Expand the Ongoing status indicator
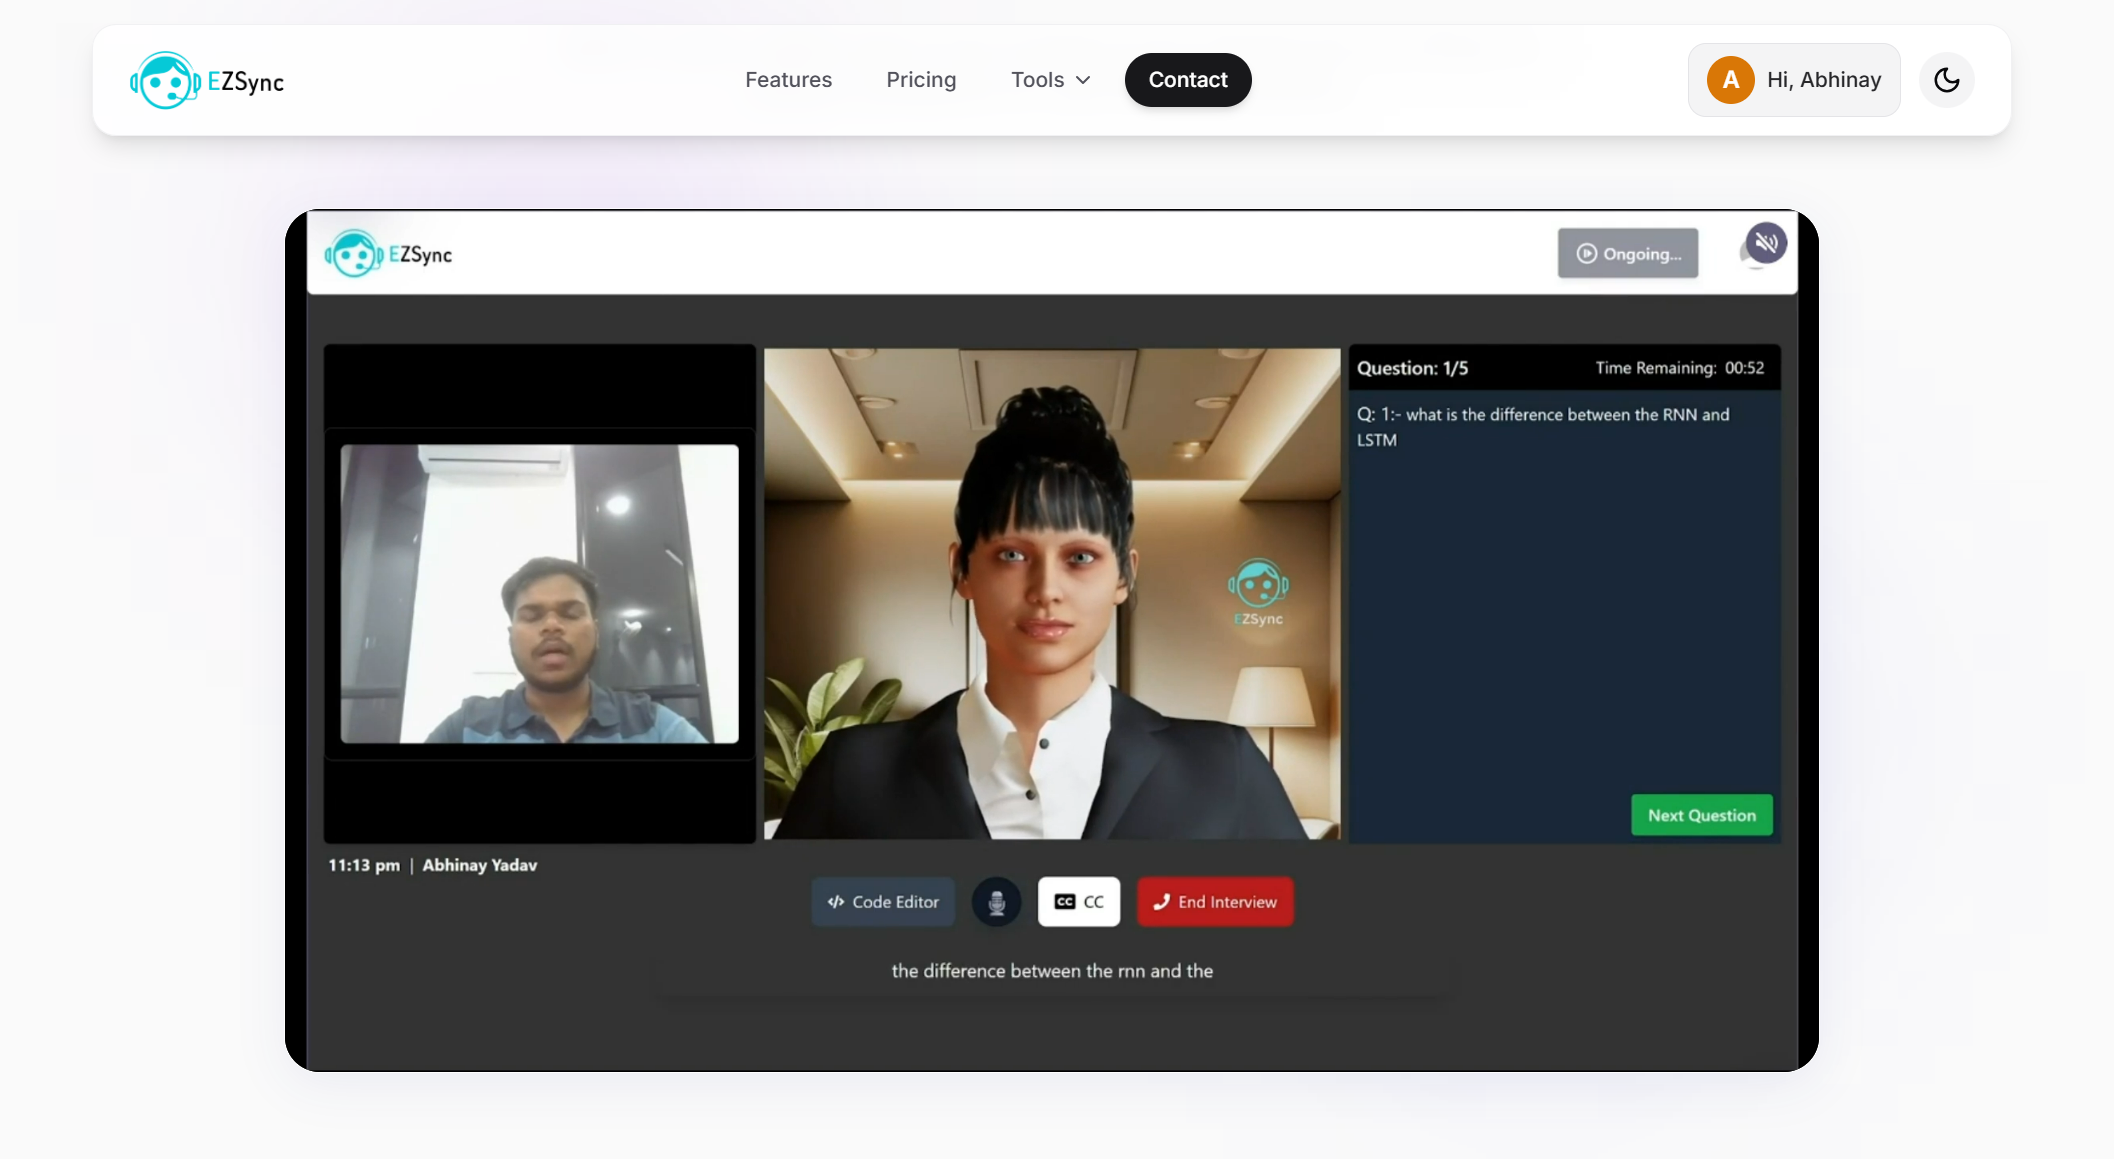The image size is (2114, 1159). [1628, 253]
